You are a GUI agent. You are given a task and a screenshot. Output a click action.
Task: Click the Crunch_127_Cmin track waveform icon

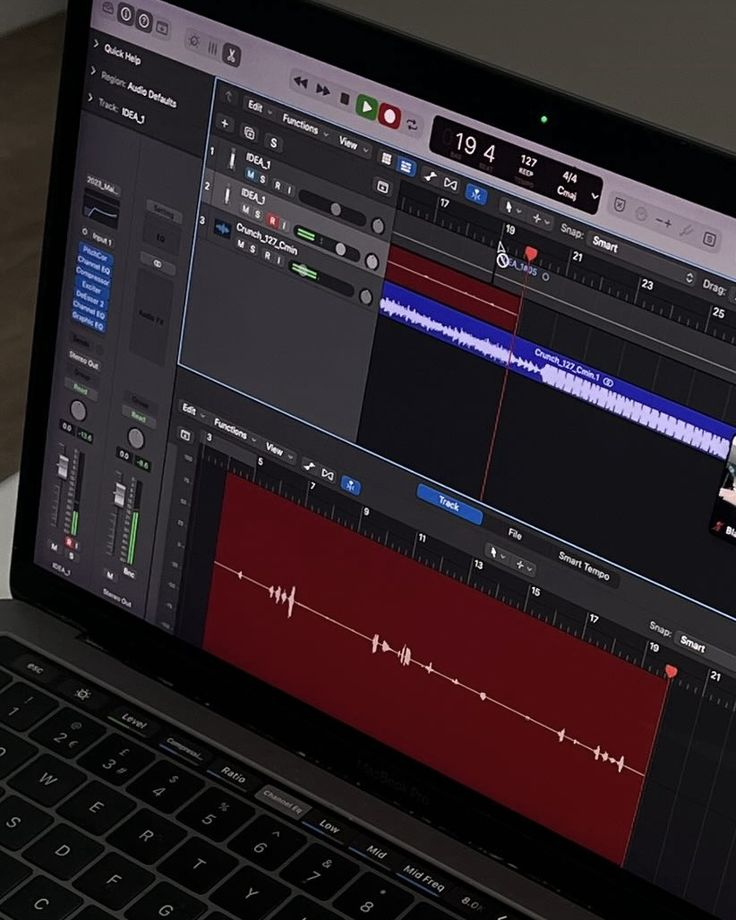pos(222,229)
